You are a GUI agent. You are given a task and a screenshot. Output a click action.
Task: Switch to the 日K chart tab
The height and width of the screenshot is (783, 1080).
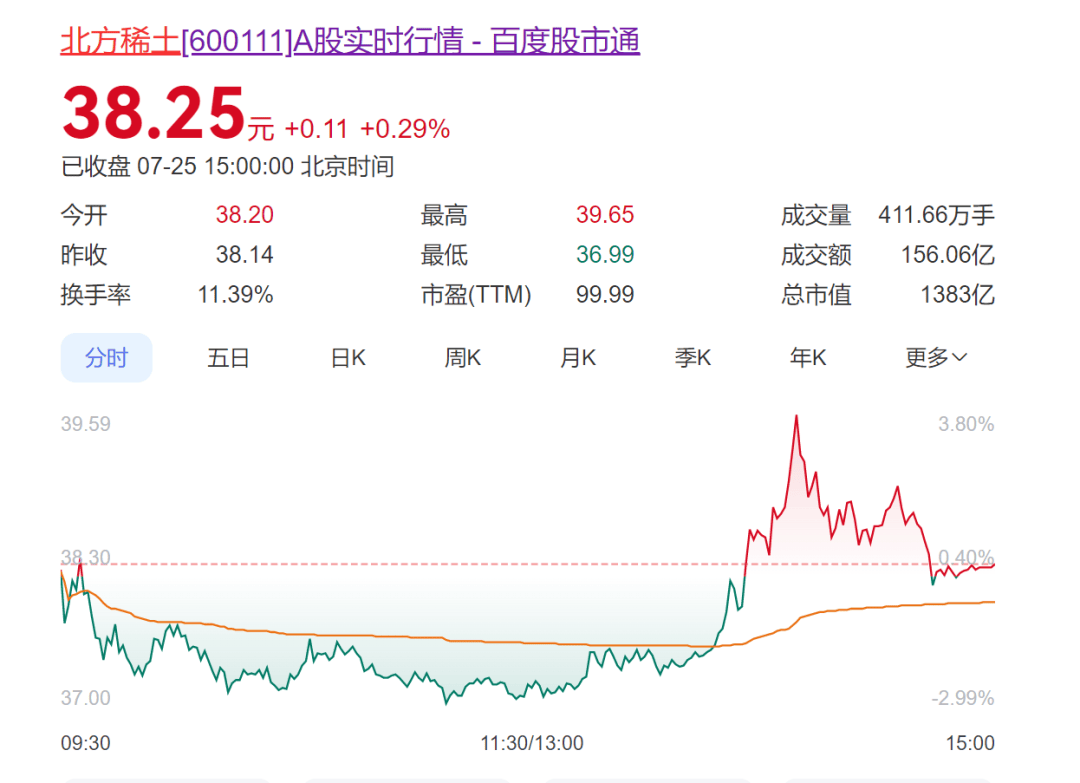pyautogui.click(x=348, y=357)
